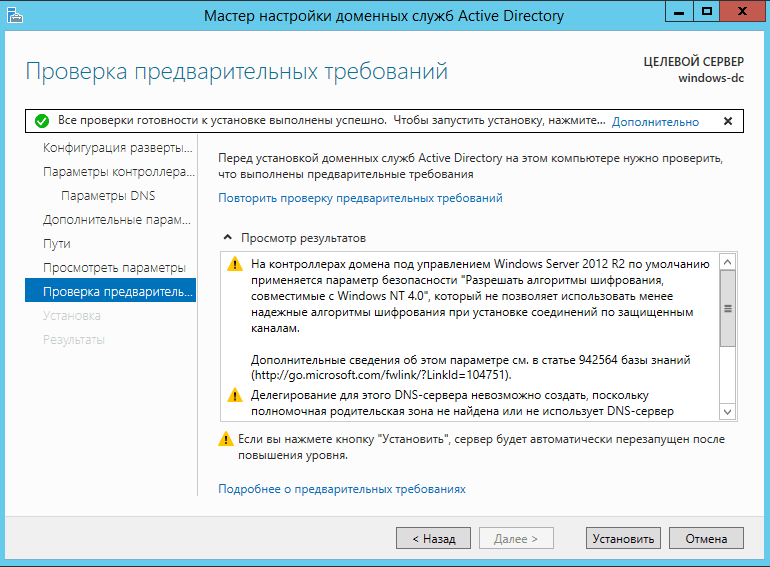Image resolution: width=770 pixels, height=567 pixels.
Task: Click Повторить проверку предварительных требований link
Action: pos(360,198)
